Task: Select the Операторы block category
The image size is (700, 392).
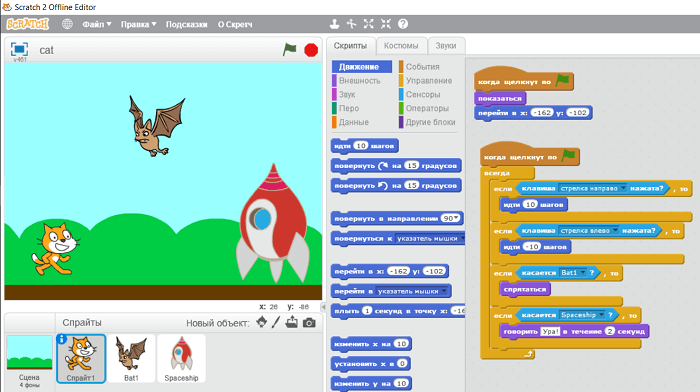Action: tap(424, 108)
